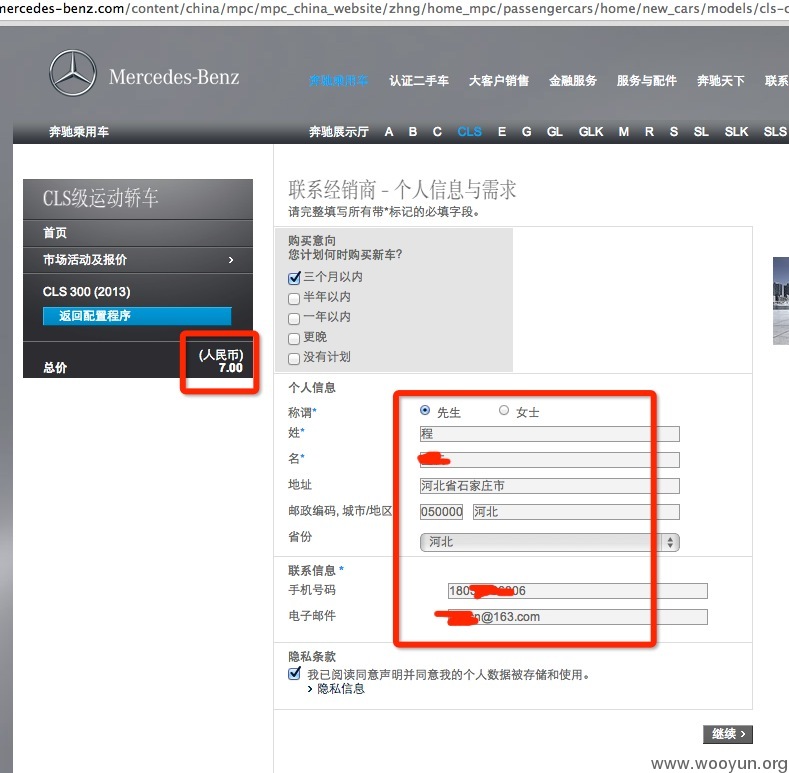Select model class B
This screenshot has height=773, width=789.
coord(413,132)
